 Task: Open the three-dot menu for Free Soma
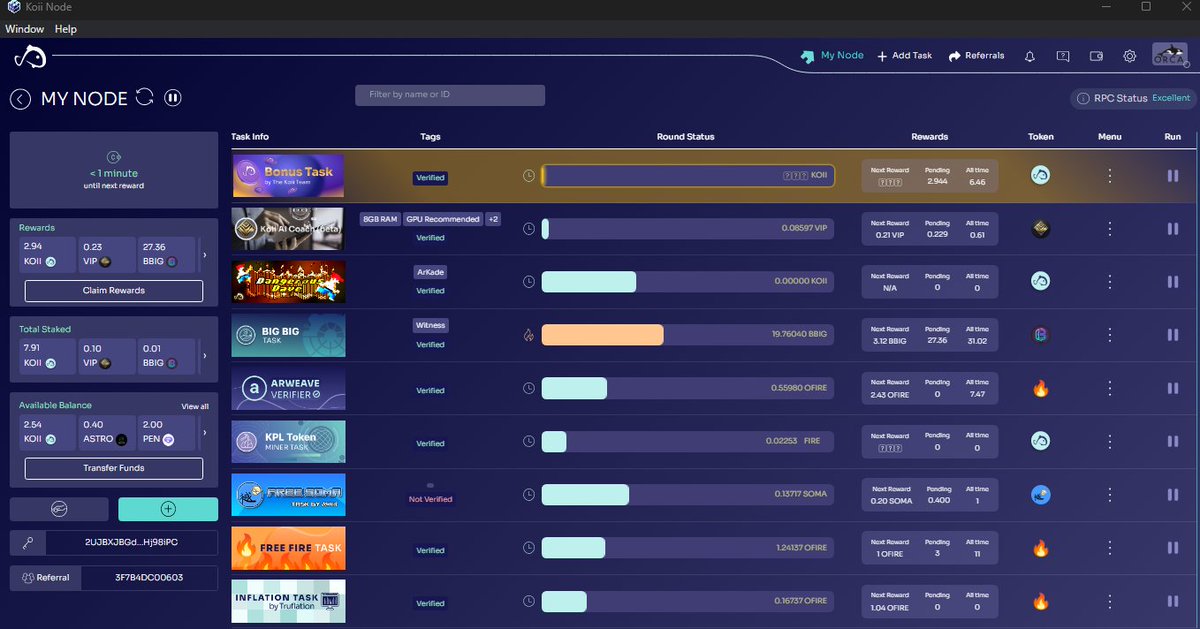click(1110, 495)
